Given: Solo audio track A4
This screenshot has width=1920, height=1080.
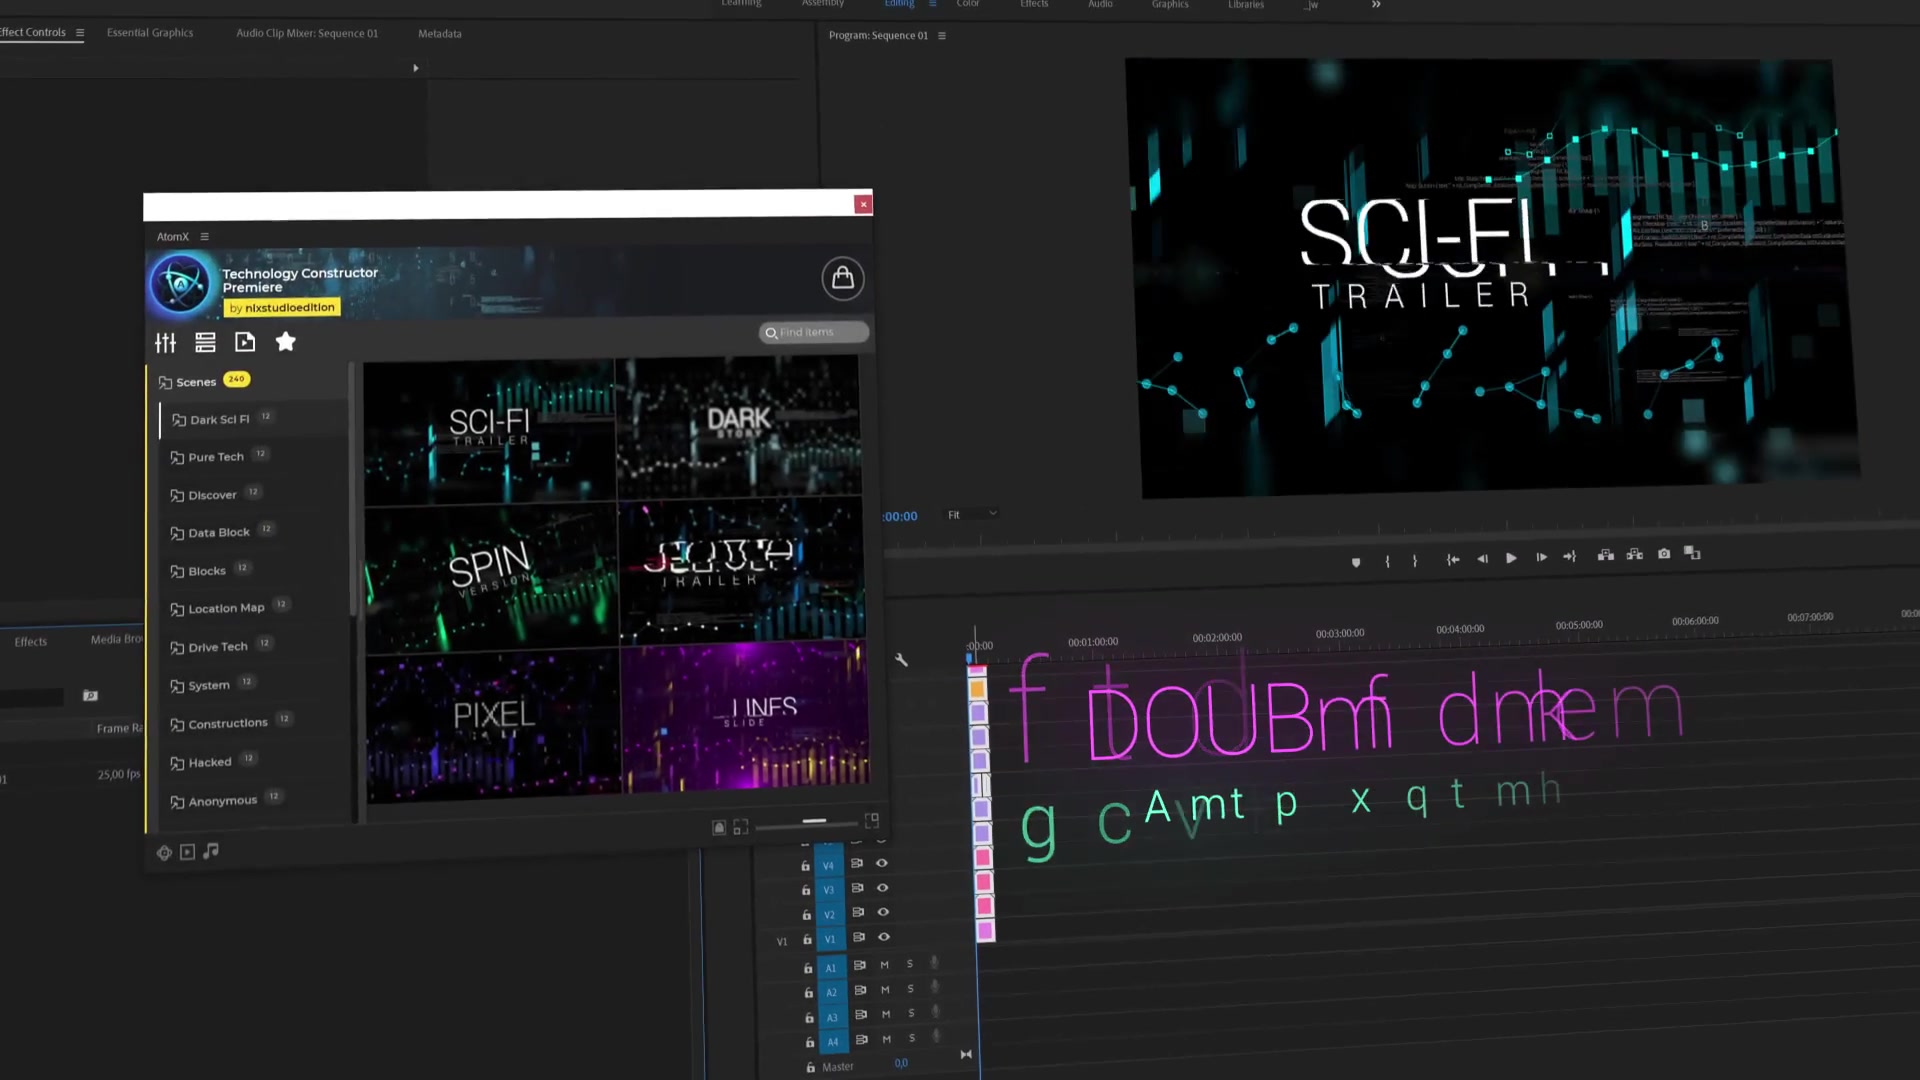Looking at the screenshot, I should [912, 1039].
